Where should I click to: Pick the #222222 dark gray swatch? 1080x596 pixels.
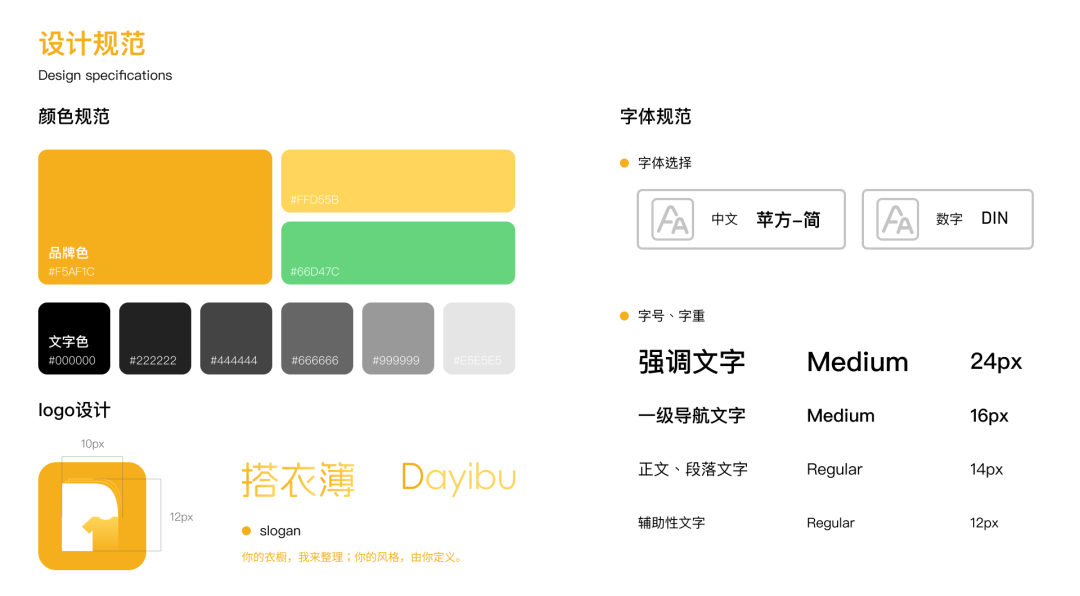point(155,338)
